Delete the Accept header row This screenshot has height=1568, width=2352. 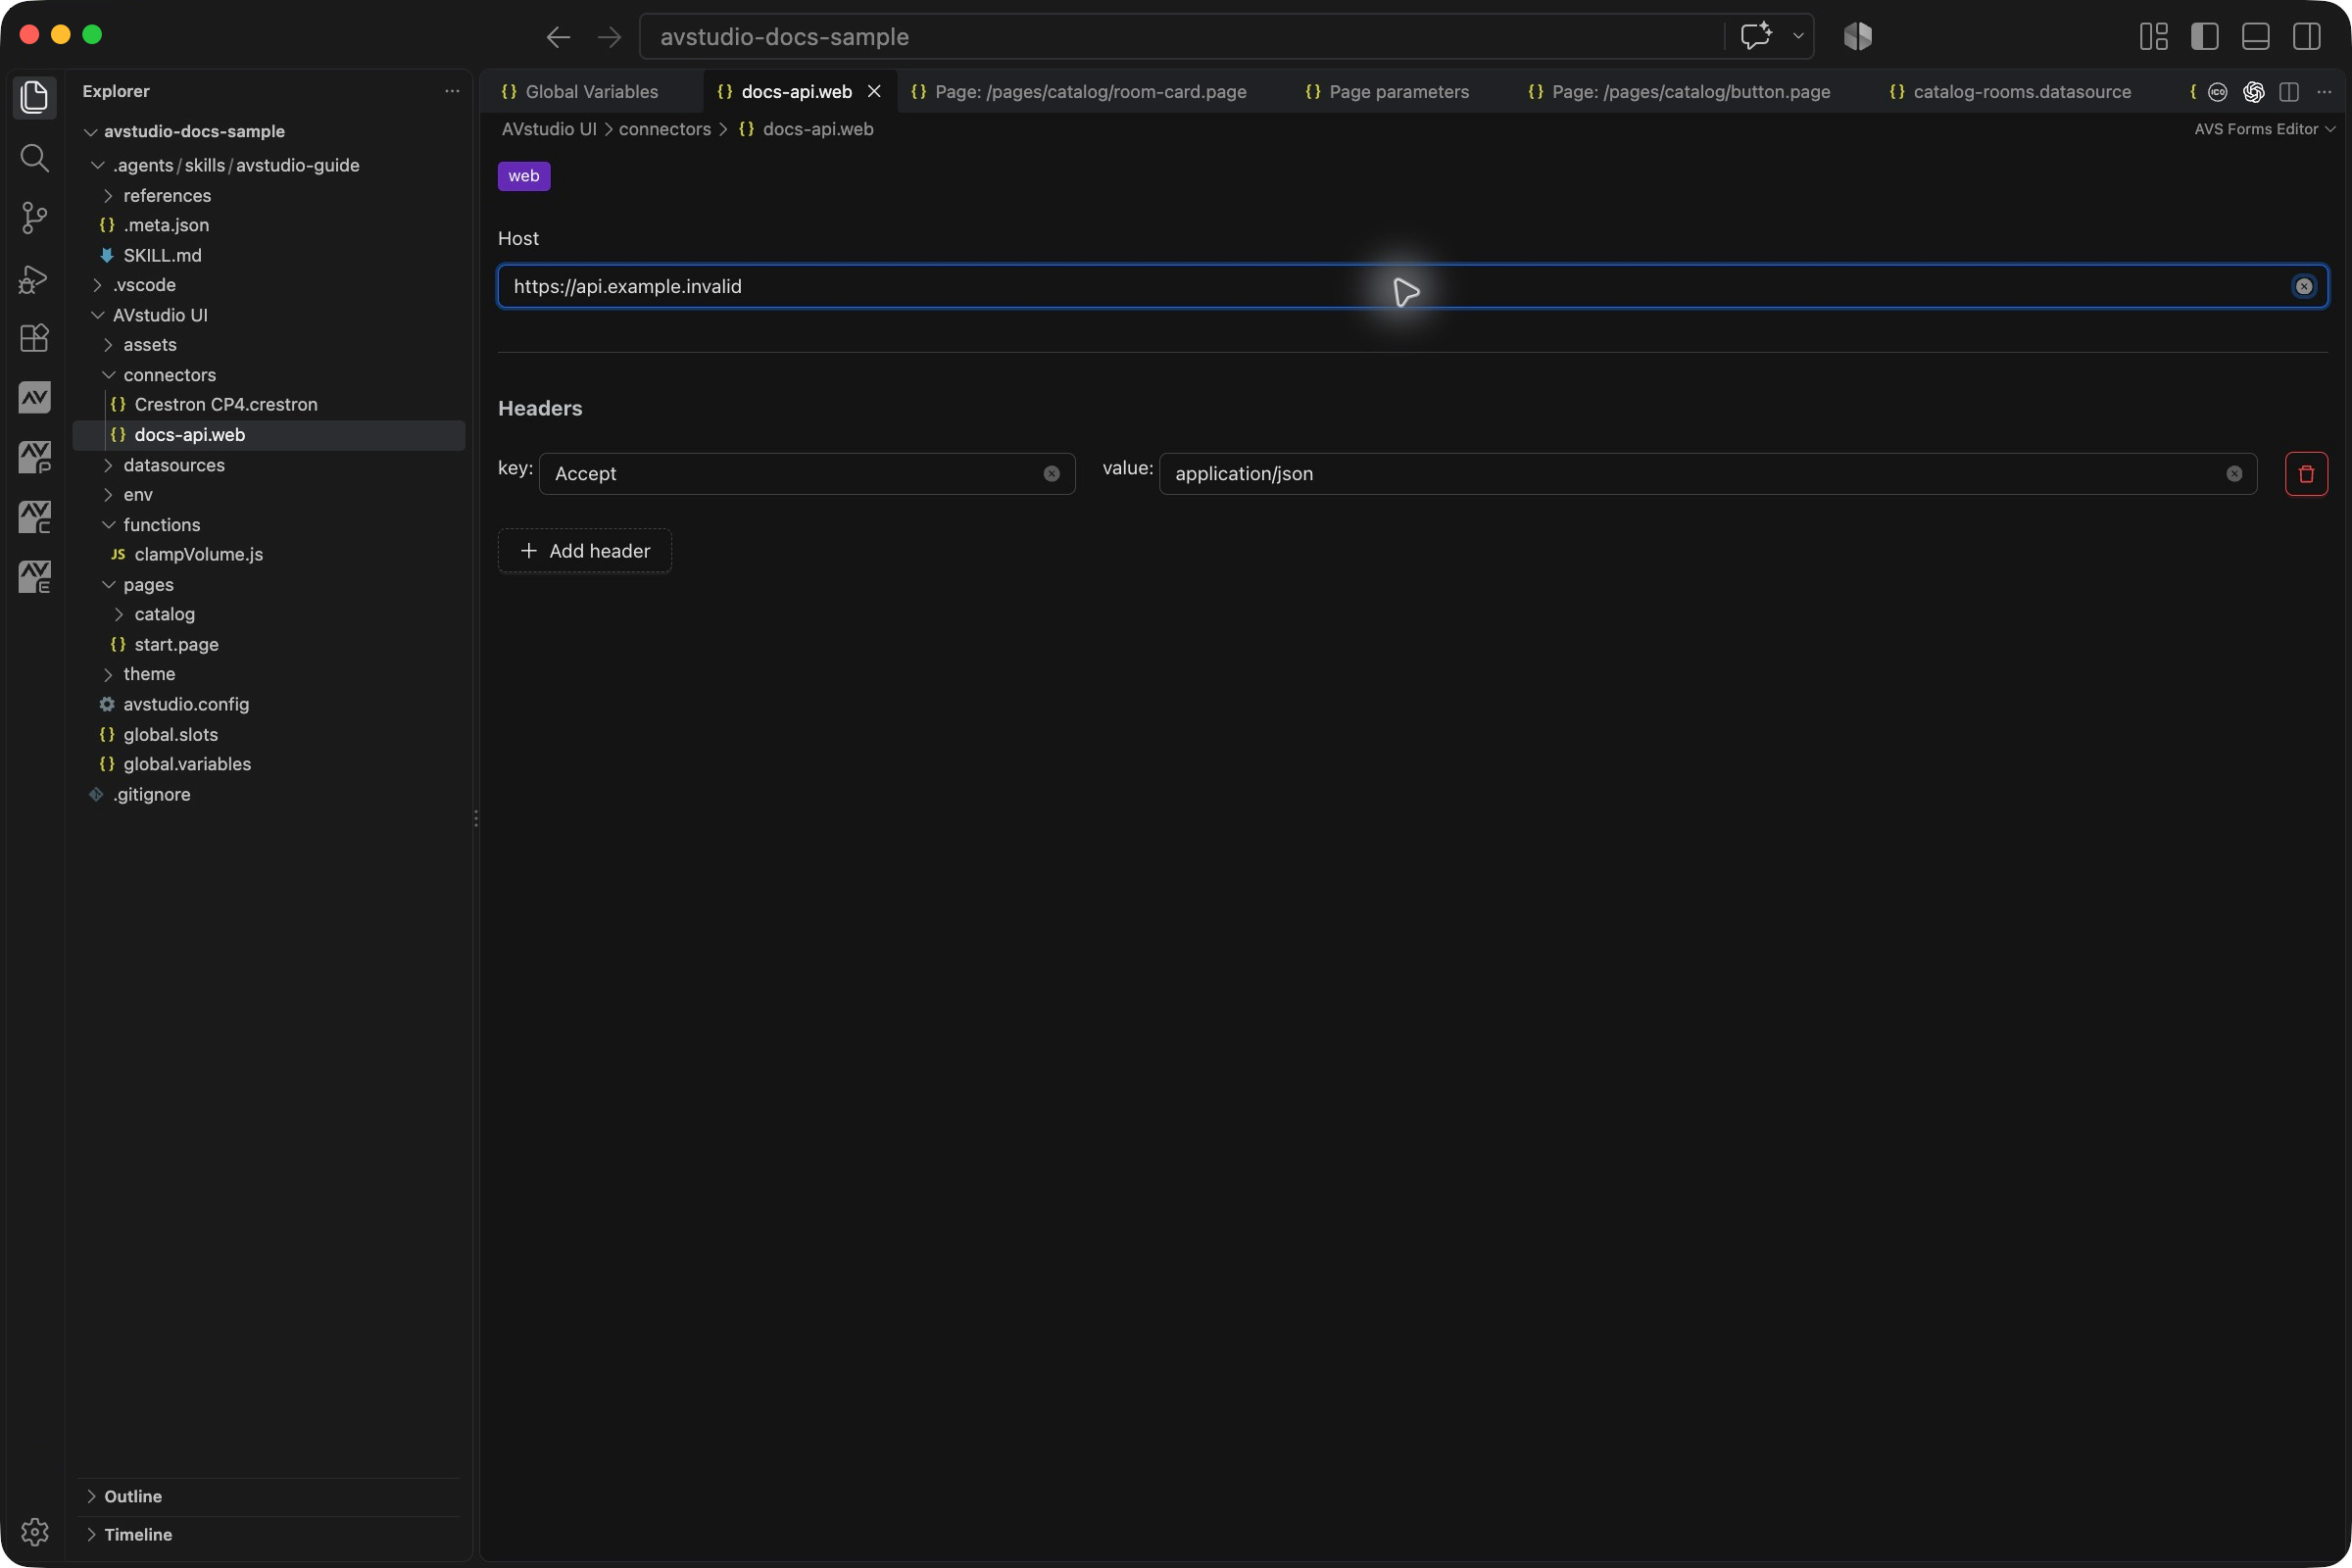point(2306,474)
